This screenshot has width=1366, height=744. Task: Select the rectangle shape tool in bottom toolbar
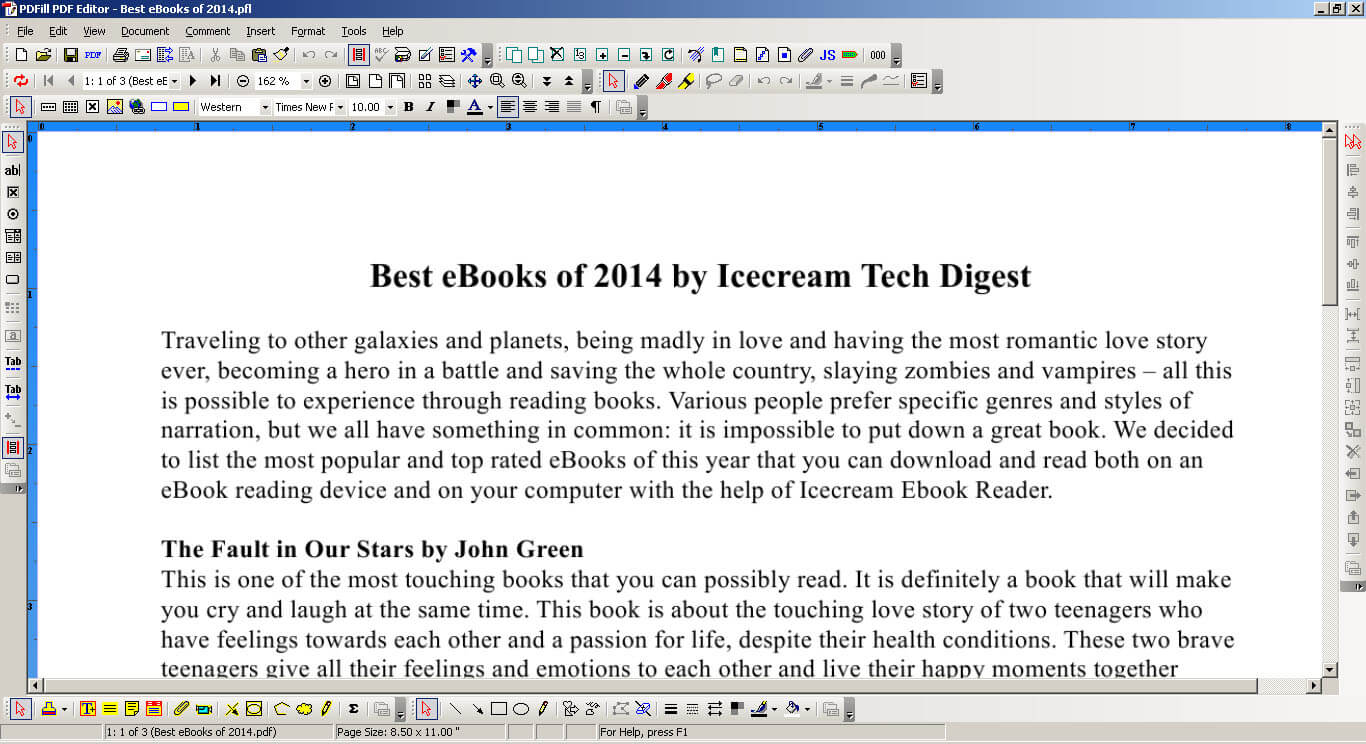pyautogui.click(x=499, y=709)
